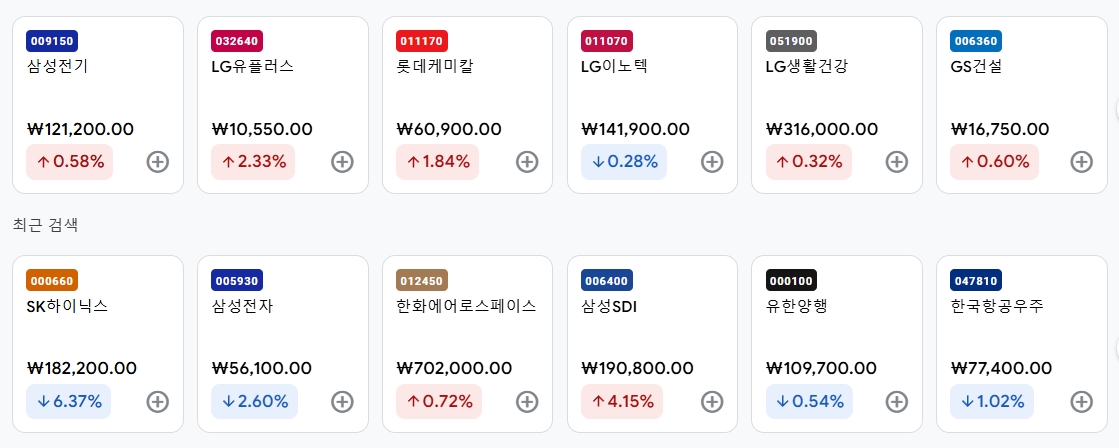Click the 009150 ticker badge
This screenshot has height=448, width=1119.
pos(52,41)
